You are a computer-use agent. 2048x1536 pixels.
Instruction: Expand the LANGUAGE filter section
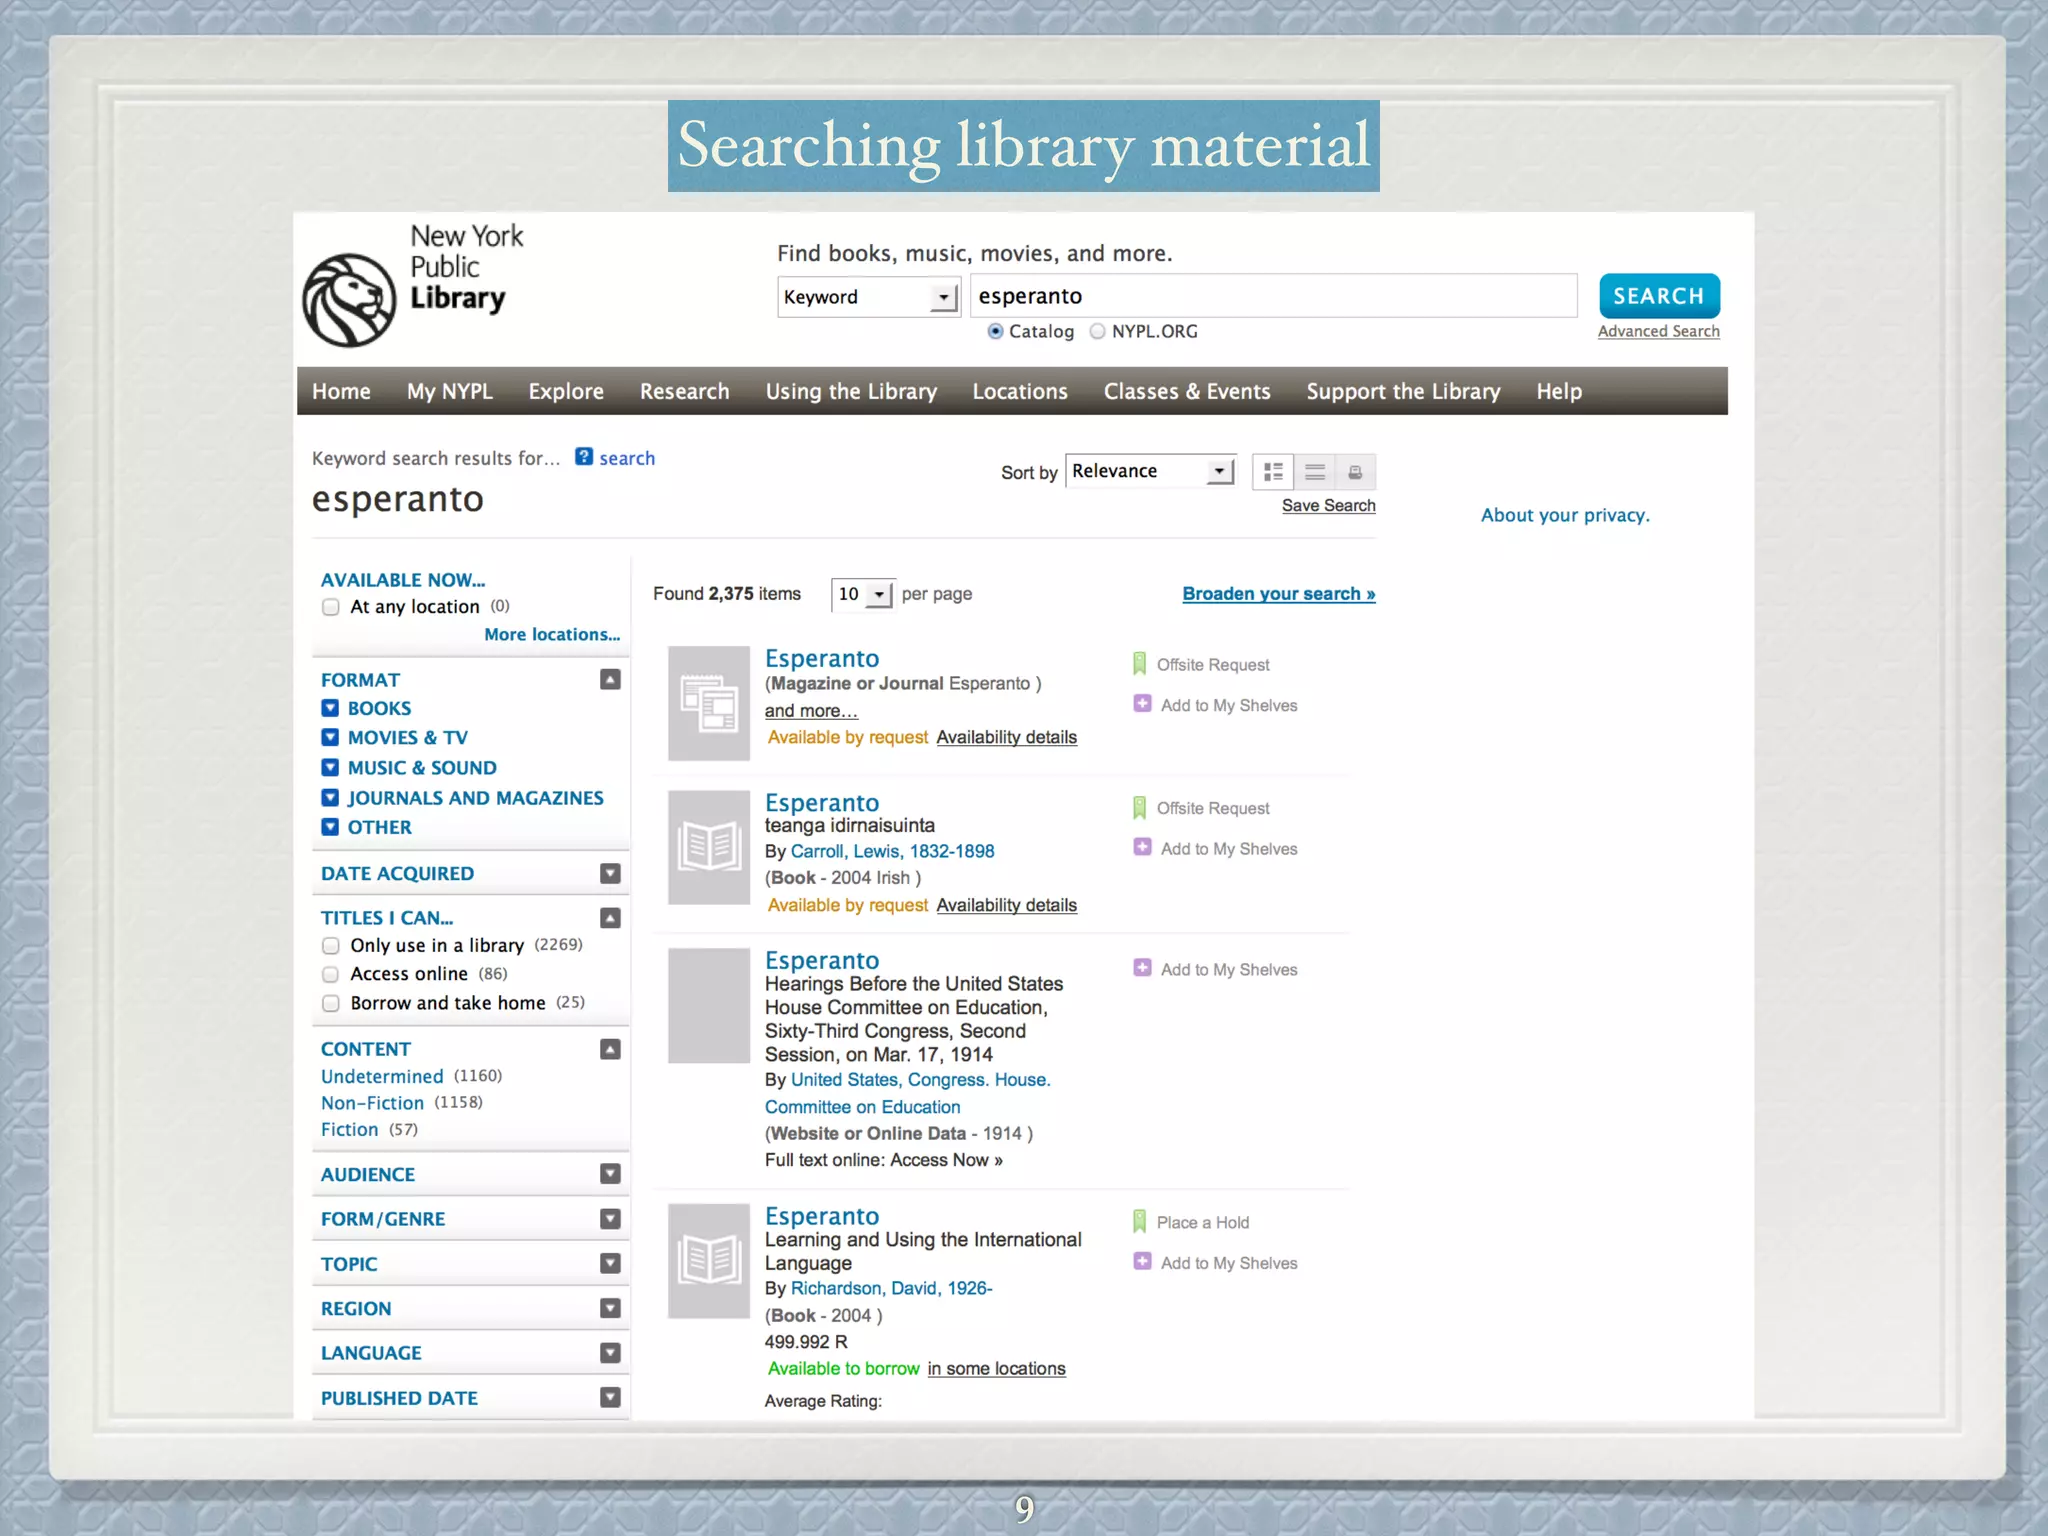(610, 1353)
